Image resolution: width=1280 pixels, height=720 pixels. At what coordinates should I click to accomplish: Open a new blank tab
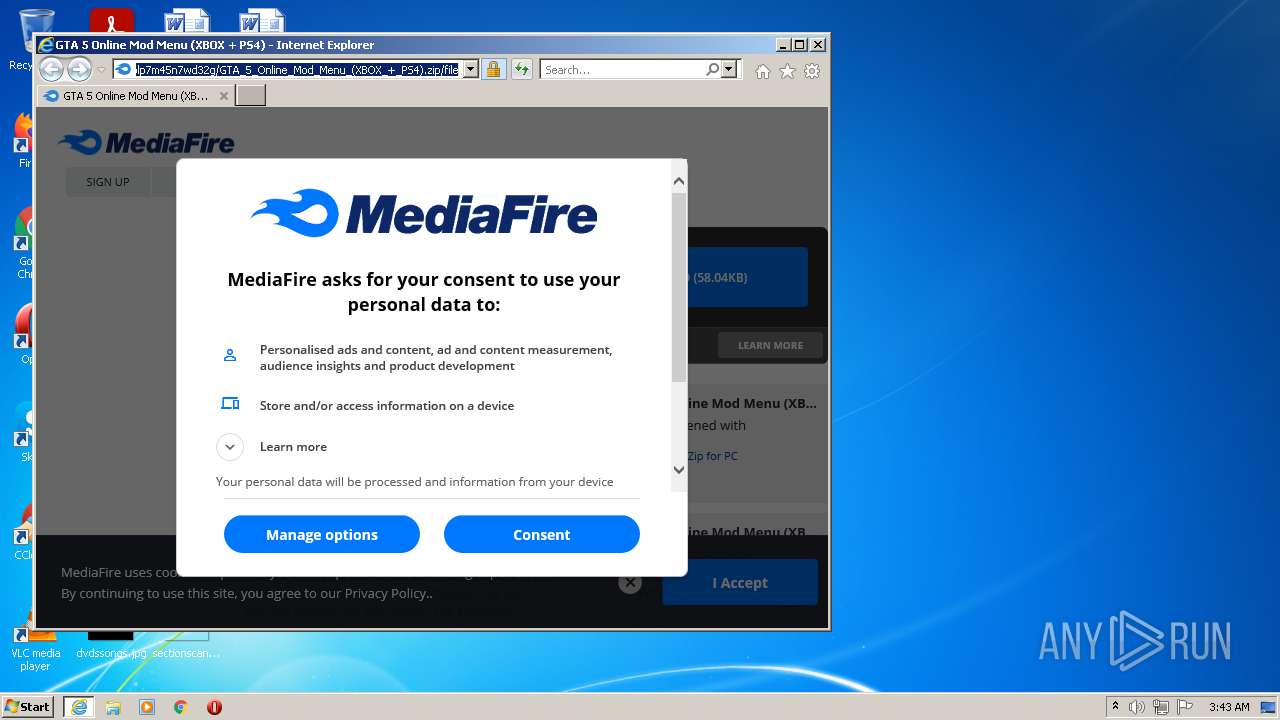250,96
